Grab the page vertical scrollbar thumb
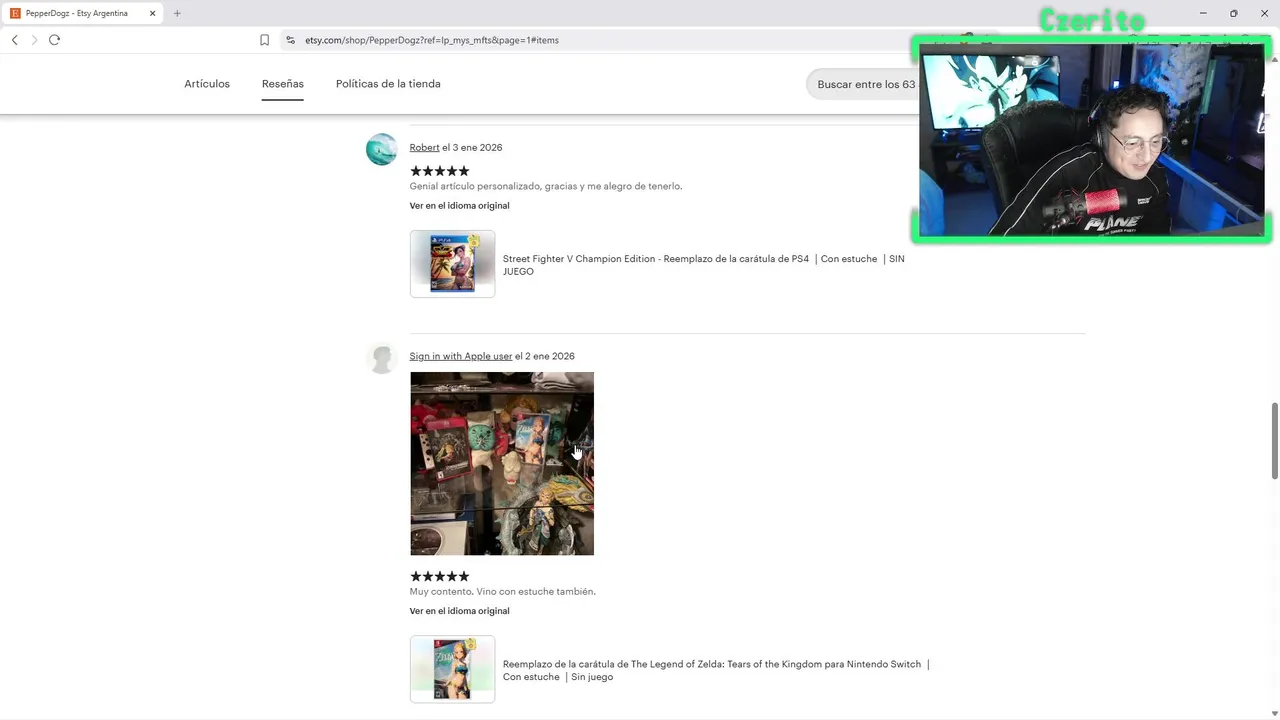This screenshot has width=1280, height=720. pos(1274,441)
